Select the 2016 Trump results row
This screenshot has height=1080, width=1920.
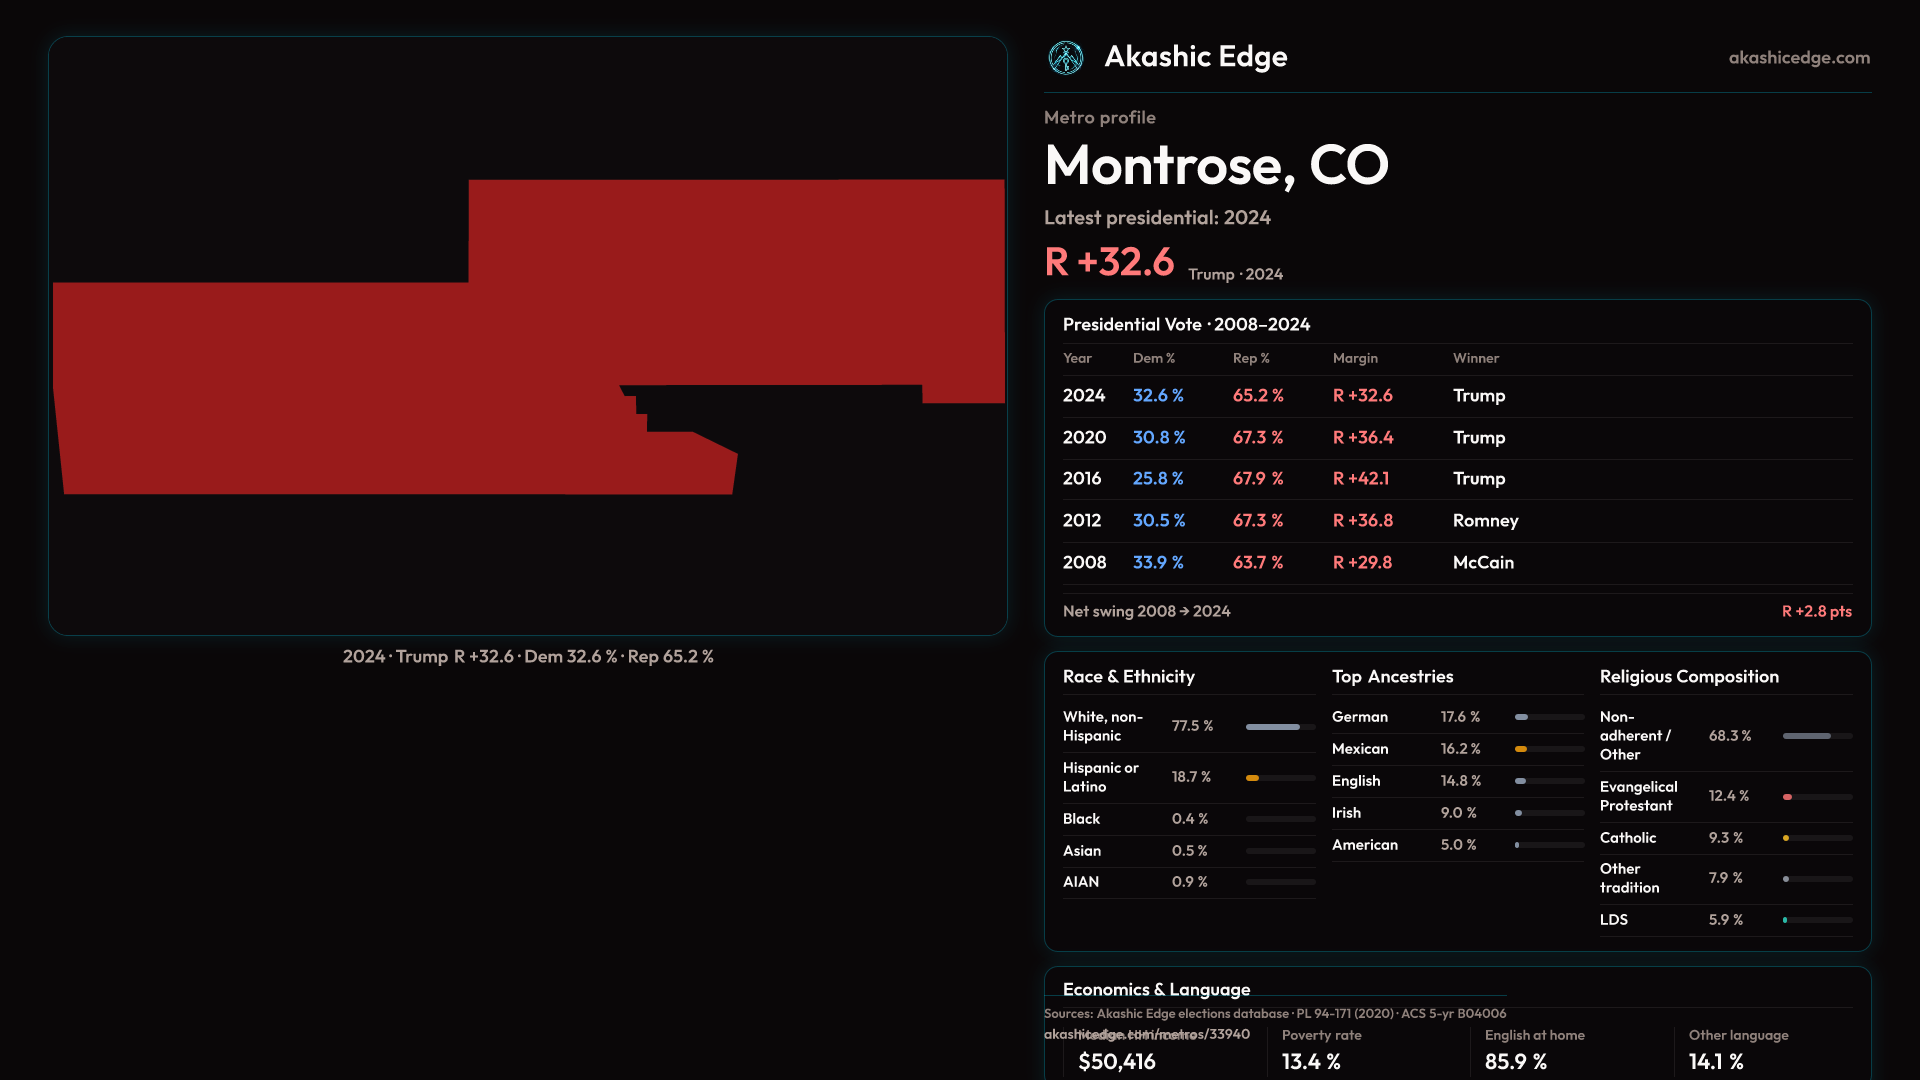click(1456, 479)
